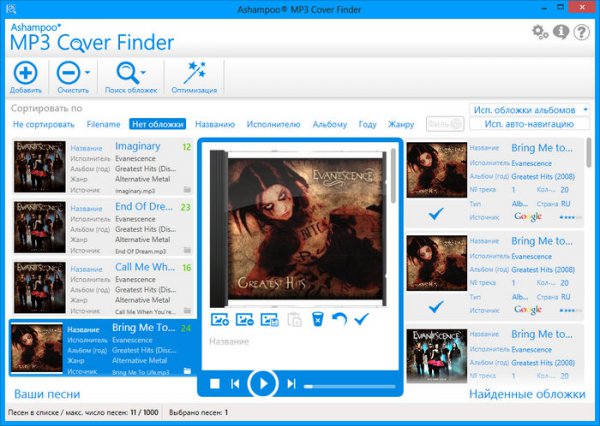Click the app icon in the title bar

tap(11, 8)
